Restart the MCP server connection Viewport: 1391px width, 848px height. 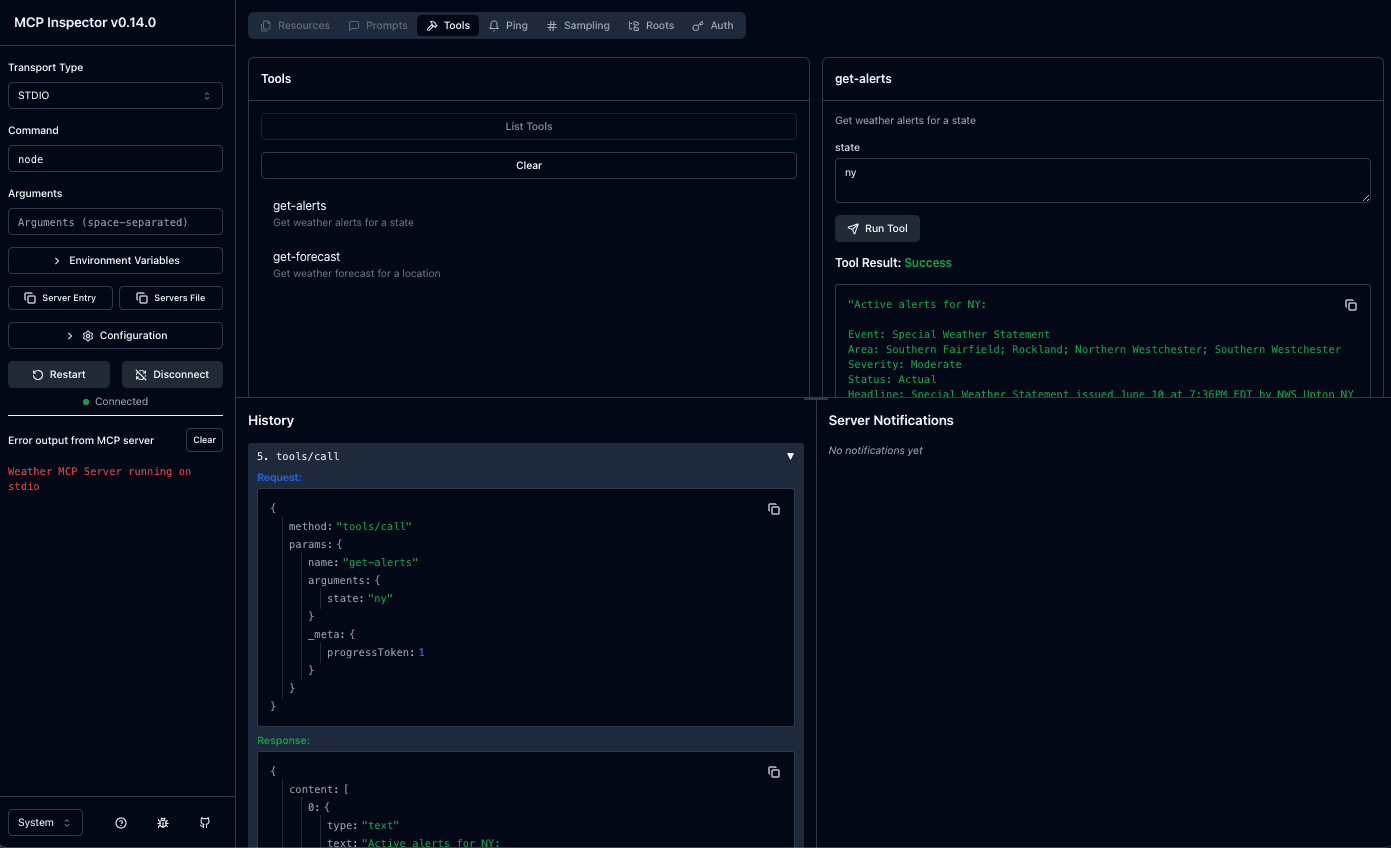pos(59,374)
